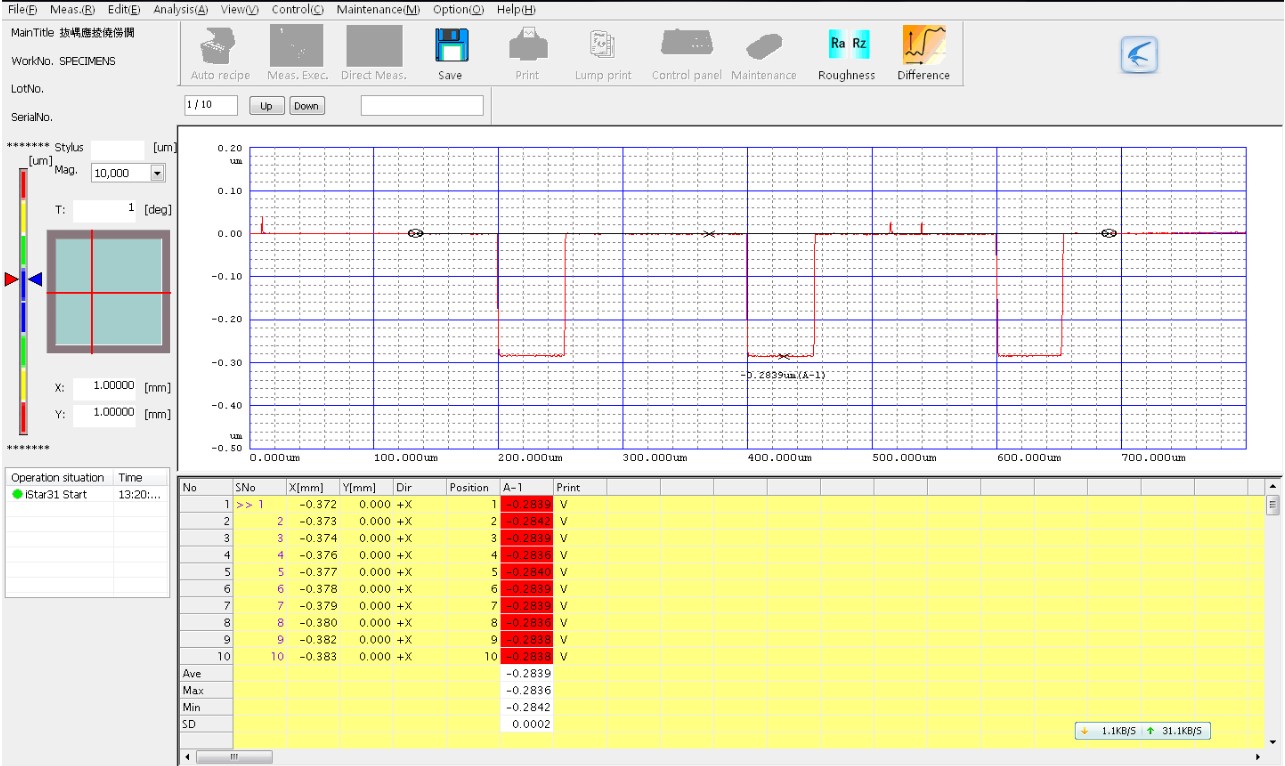Click the empty field beside the Down button
1285x766 pixels.
(422, 105)
